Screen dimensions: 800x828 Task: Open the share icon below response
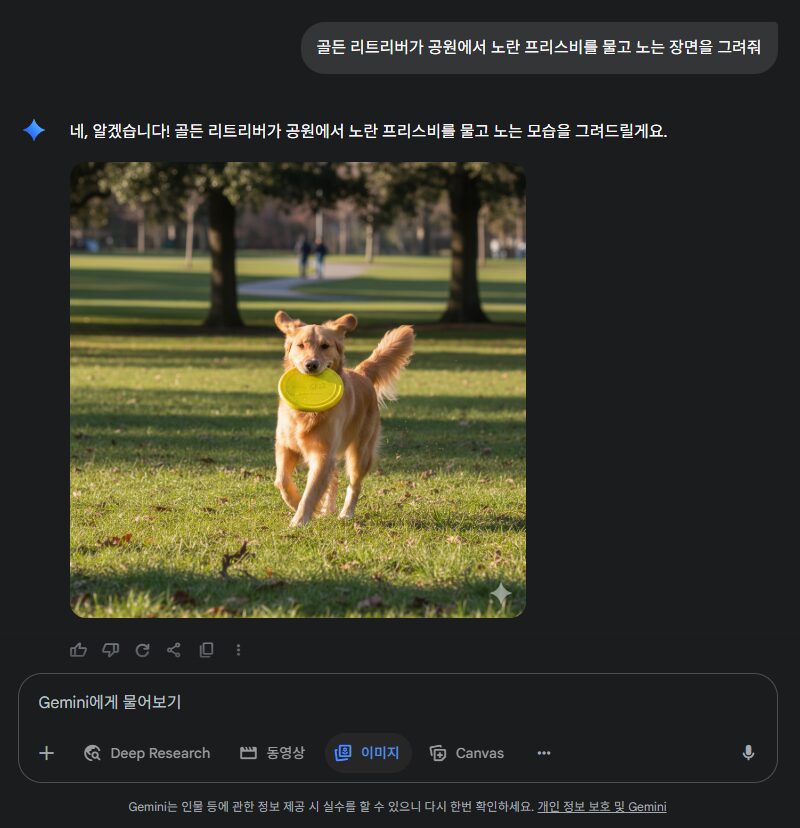pos(174,650)
